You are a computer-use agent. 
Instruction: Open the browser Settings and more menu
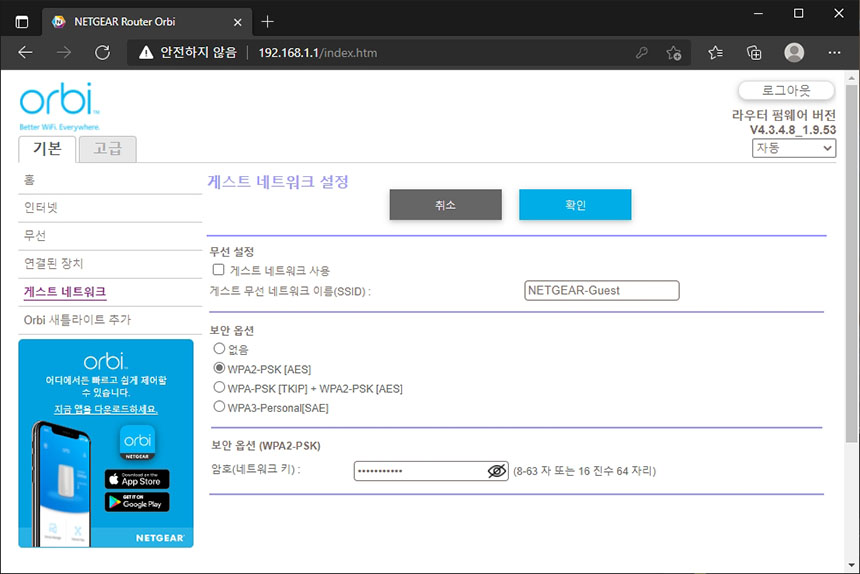(x=834, y=53)
